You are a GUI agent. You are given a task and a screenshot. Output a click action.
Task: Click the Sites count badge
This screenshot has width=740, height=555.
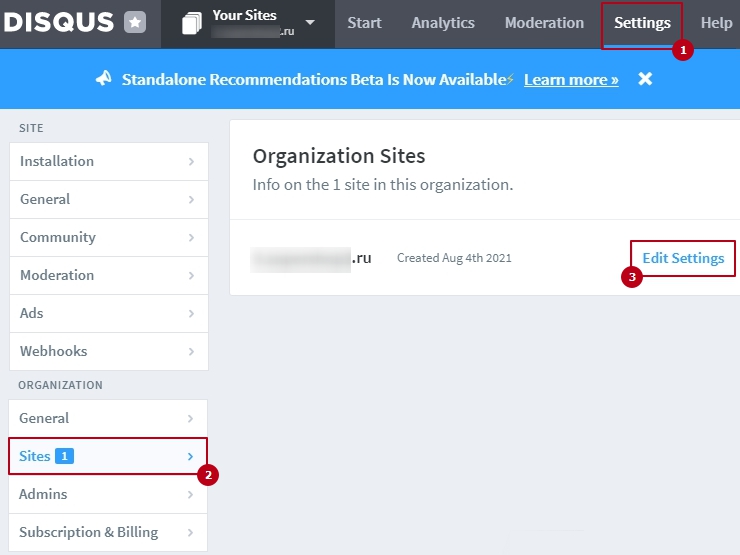pos(65,456)
